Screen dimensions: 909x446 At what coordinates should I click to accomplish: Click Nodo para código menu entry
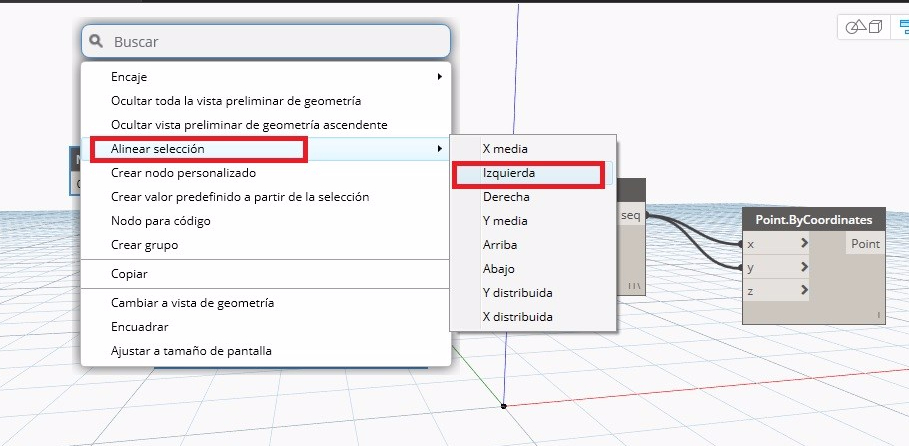point(160,221)
